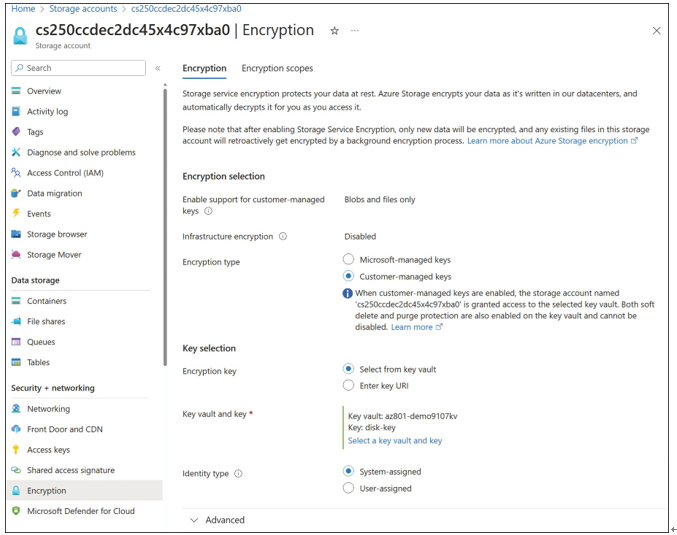Click Storage accounts breadcrumb link

click(83, 9)
